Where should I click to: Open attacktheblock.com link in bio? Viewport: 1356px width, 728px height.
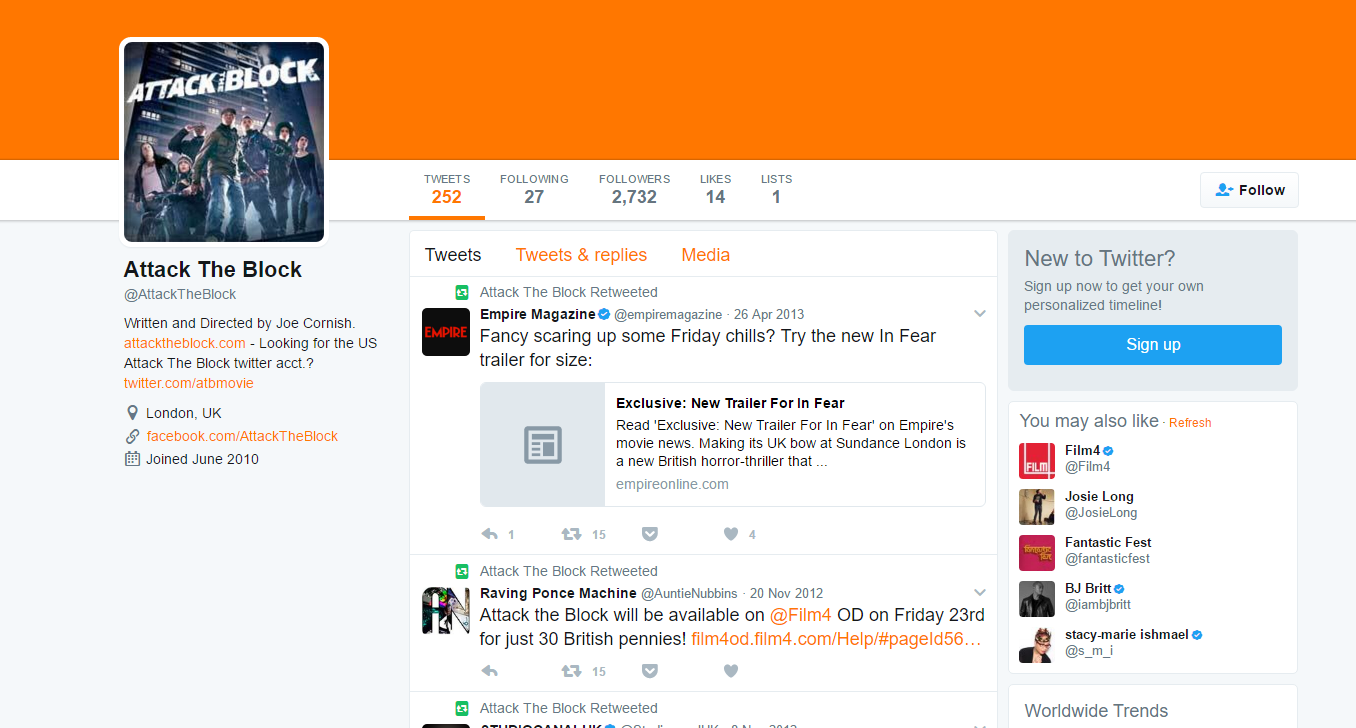coord(185,343)
